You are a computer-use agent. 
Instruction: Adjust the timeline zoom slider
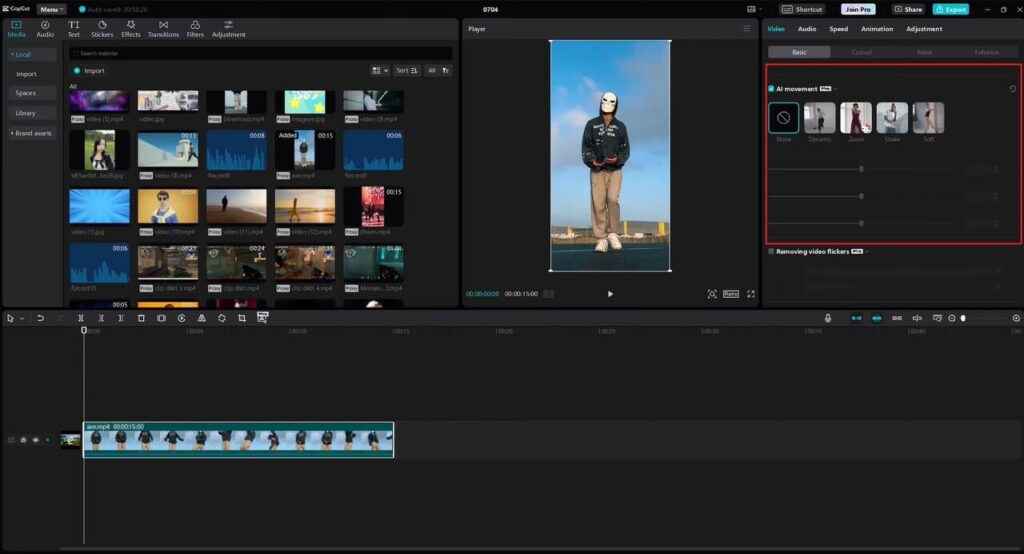click(963, 318)
